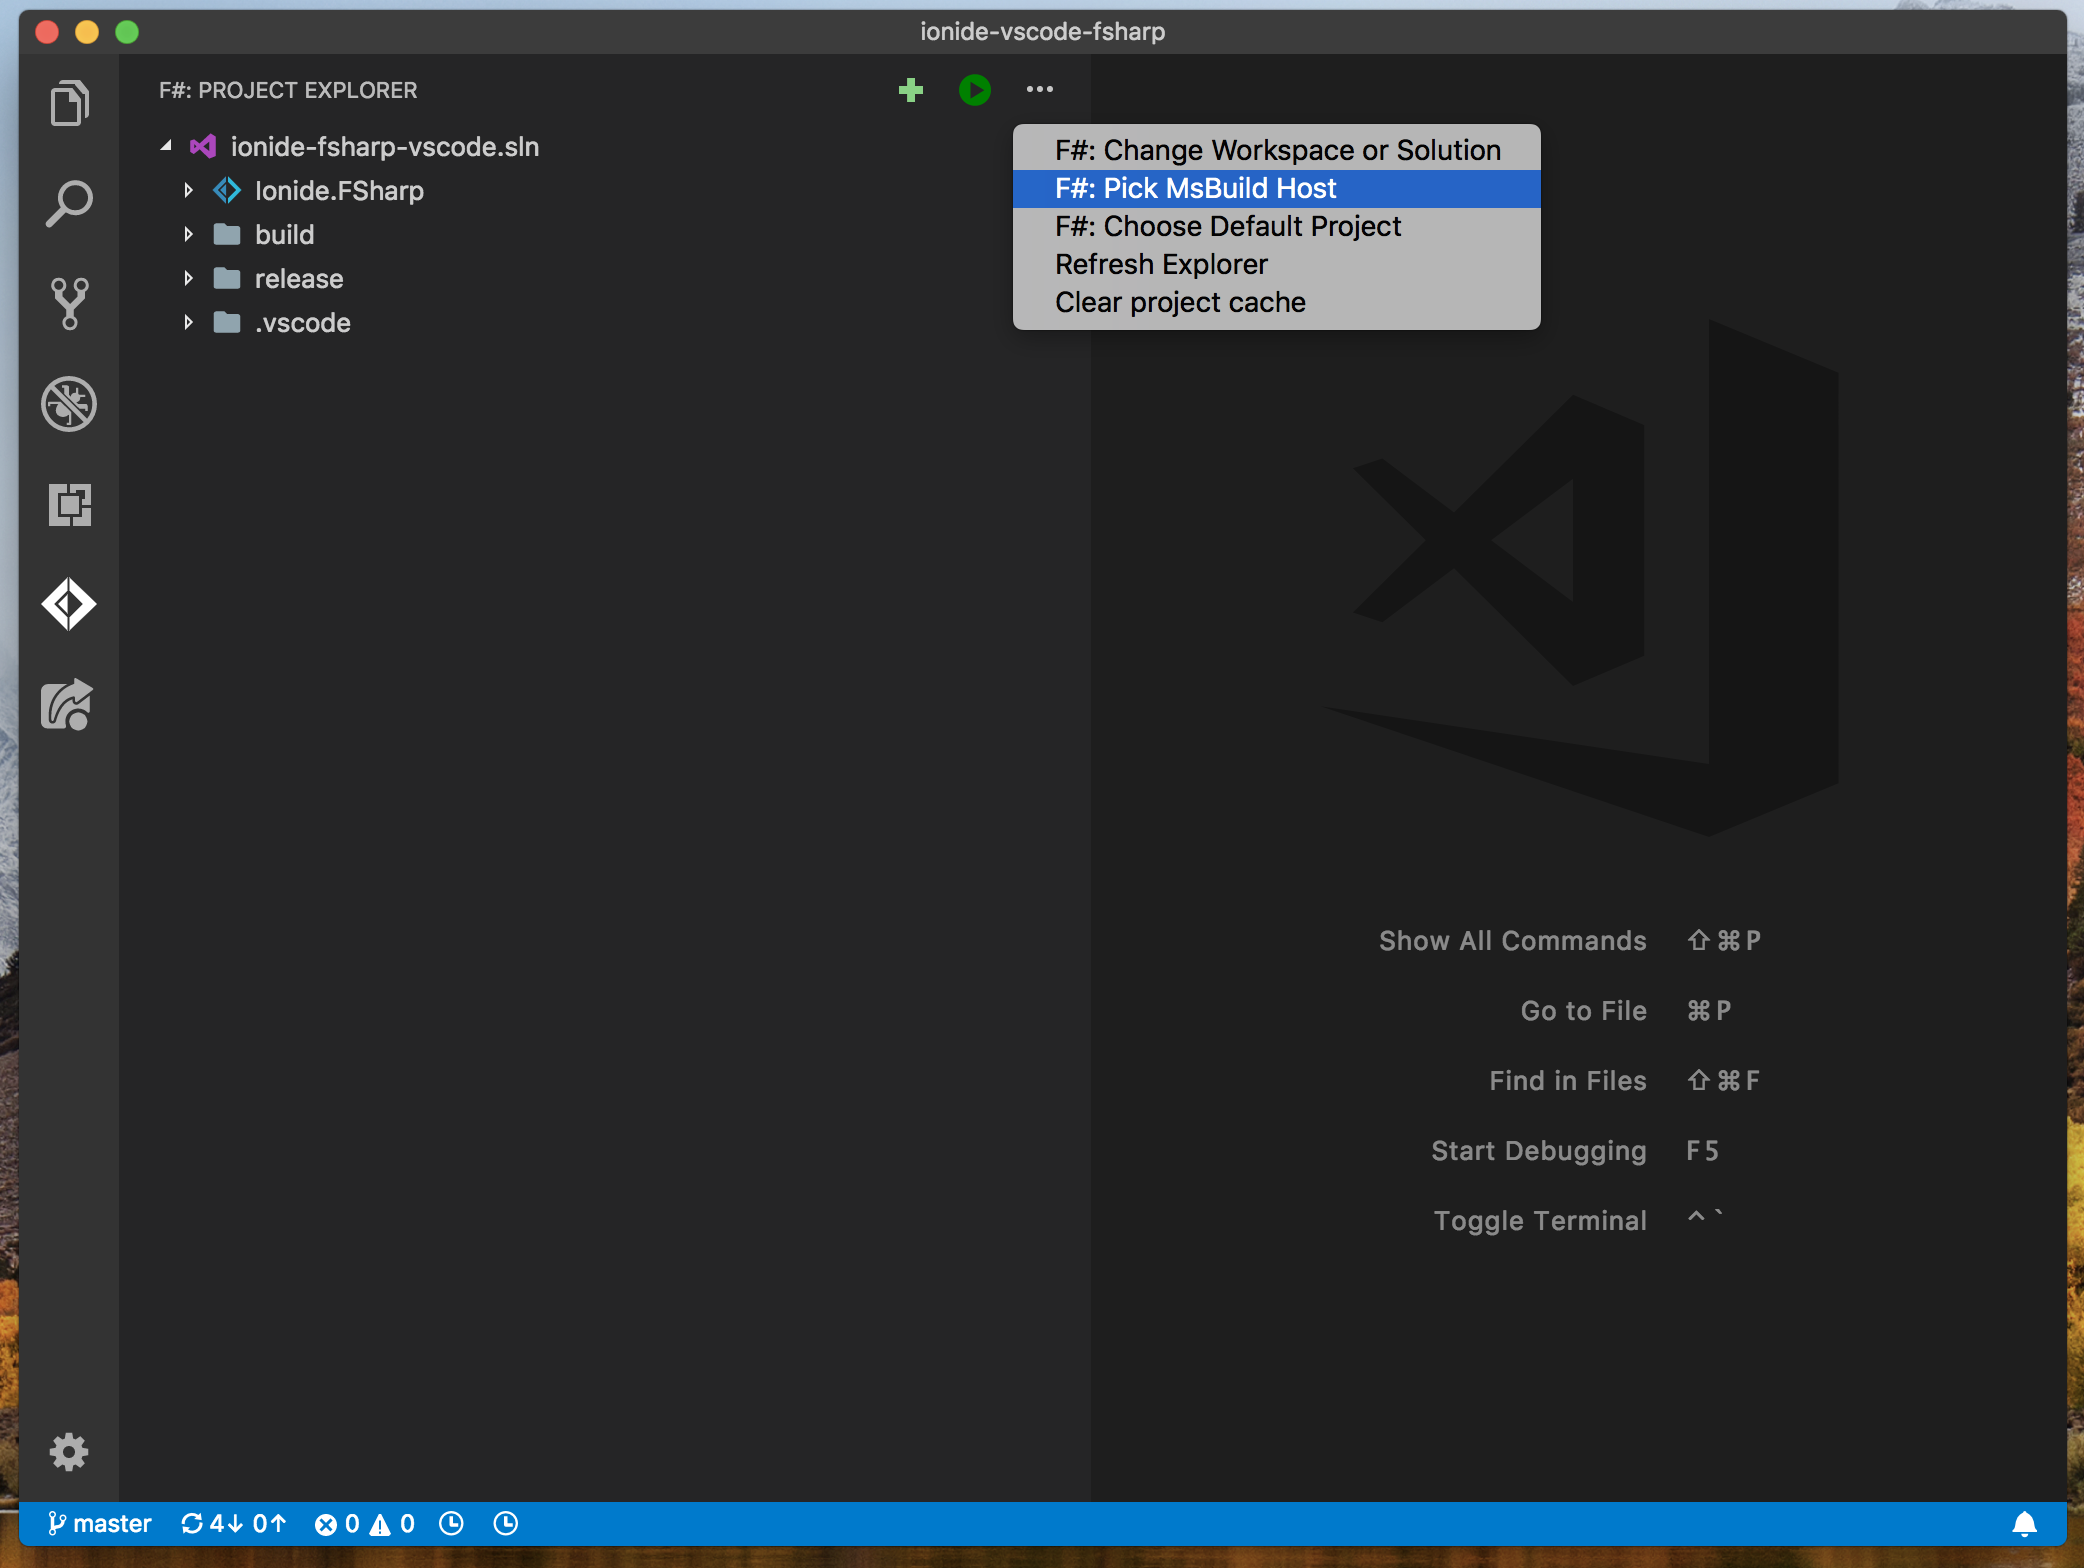The height and width of the screenshot is (1568, 2084).
Task: Click the build folder icon
Action: 227,235
